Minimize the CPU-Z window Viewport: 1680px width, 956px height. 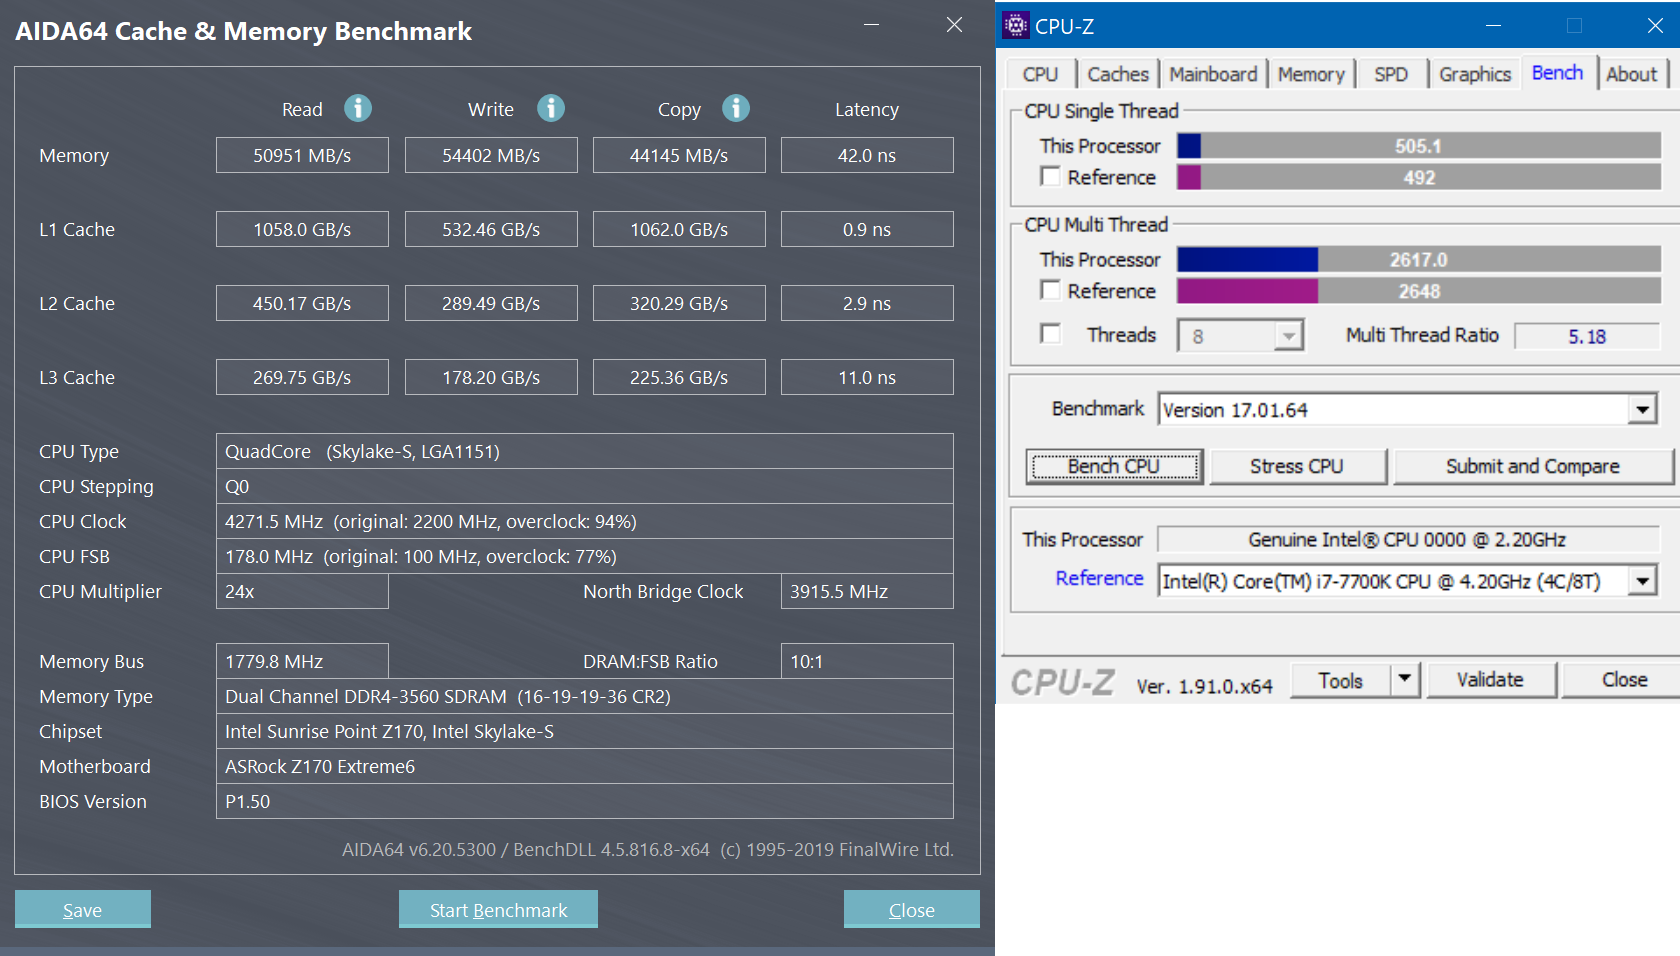point(1494,25)
